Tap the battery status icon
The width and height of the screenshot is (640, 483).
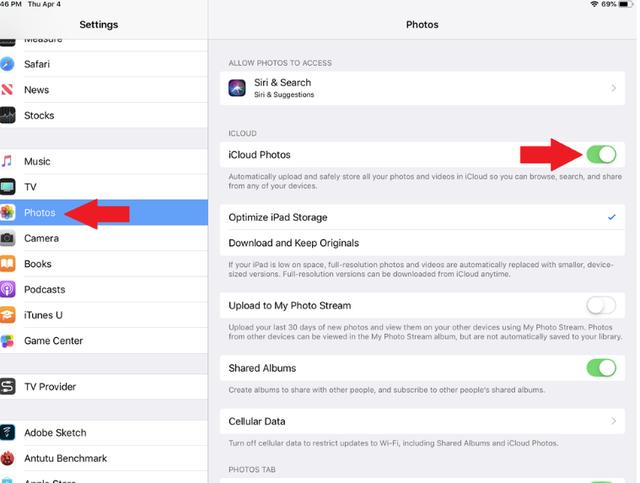(x=626, y=4)
